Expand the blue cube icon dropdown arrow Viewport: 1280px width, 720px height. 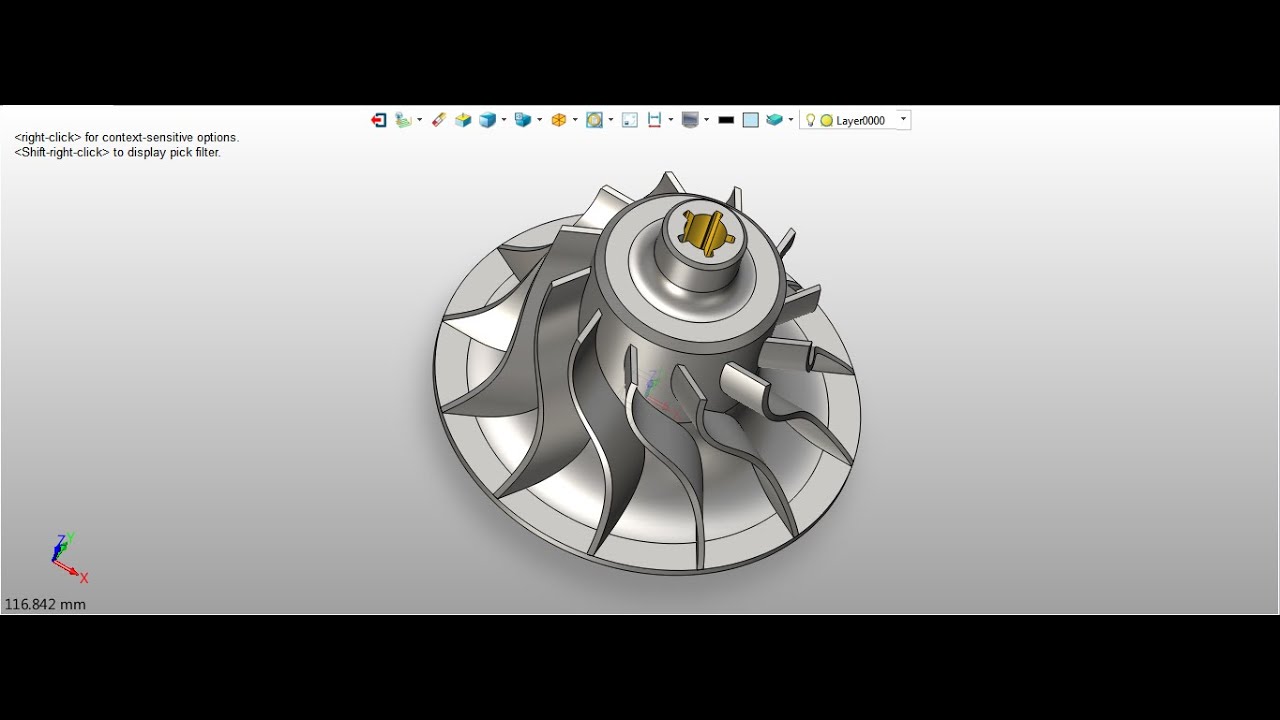coord(504,120)
